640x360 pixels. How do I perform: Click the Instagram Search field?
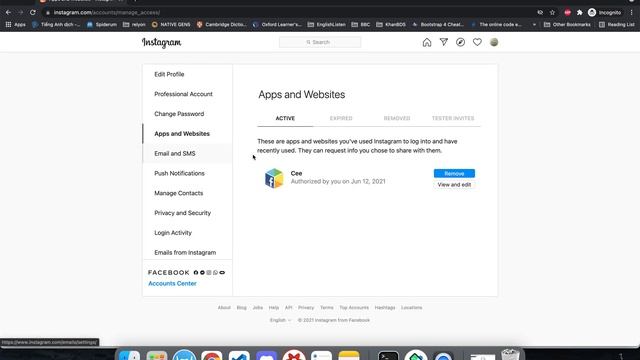pyautogui.click(x=320, y=42)
